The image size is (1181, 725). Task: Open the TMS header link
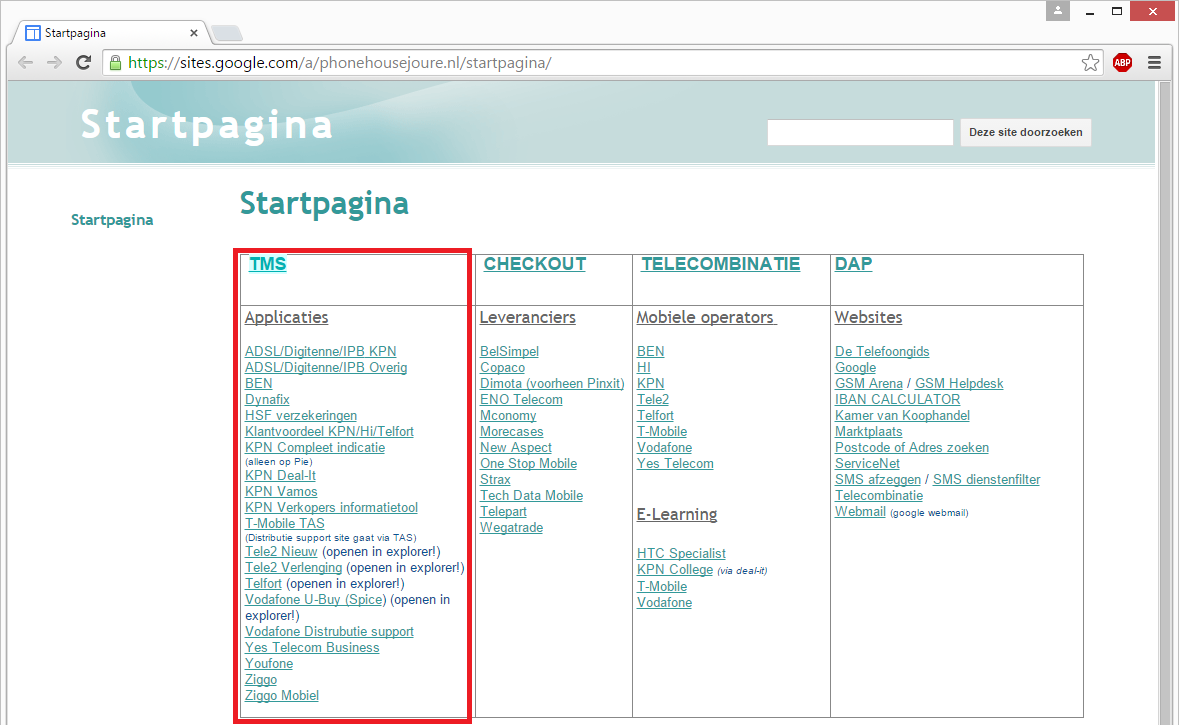268,264
